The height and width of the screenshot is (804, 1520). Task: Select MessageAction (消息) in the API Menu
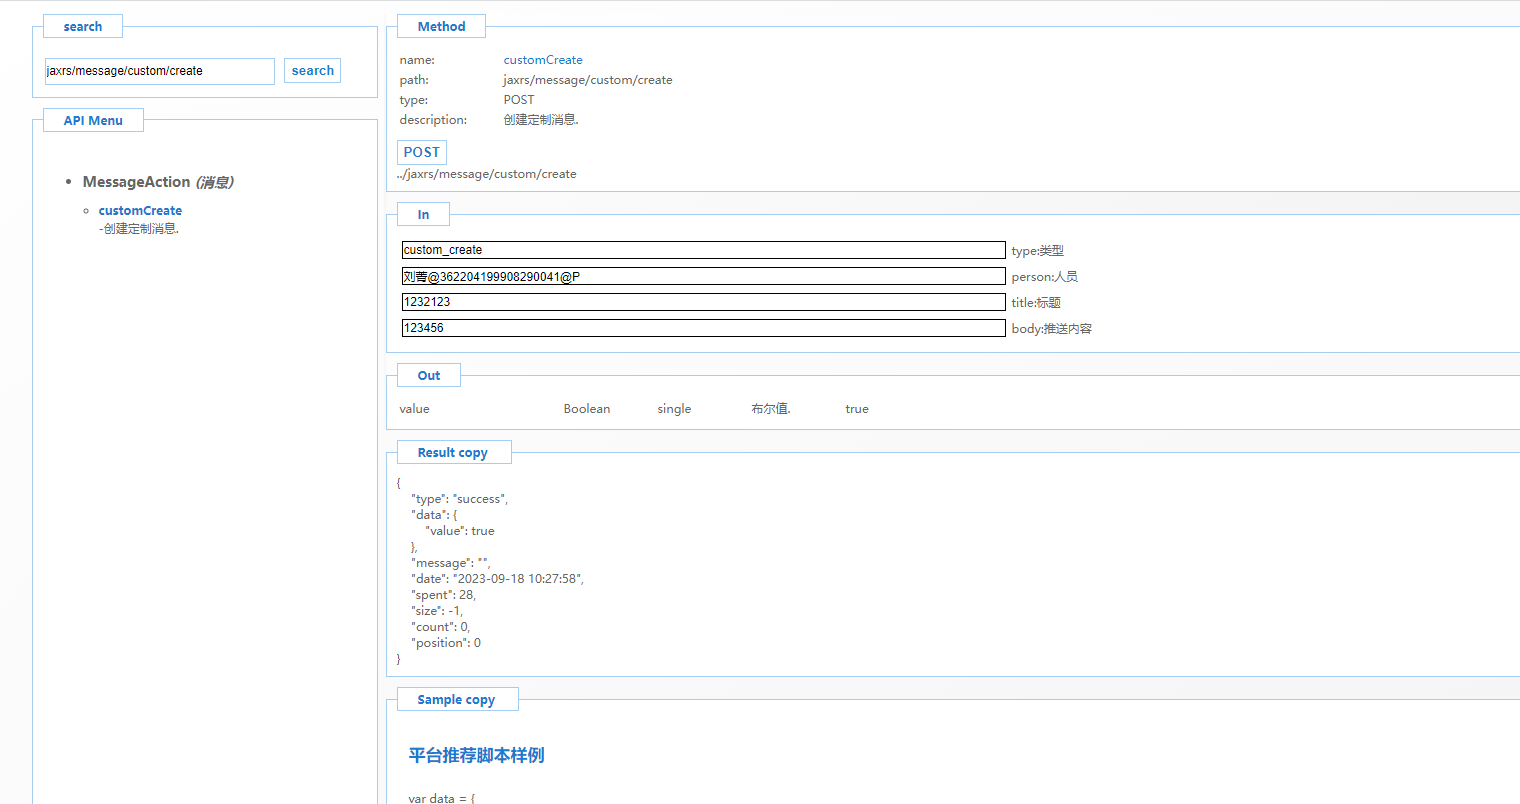click(158, 182)
